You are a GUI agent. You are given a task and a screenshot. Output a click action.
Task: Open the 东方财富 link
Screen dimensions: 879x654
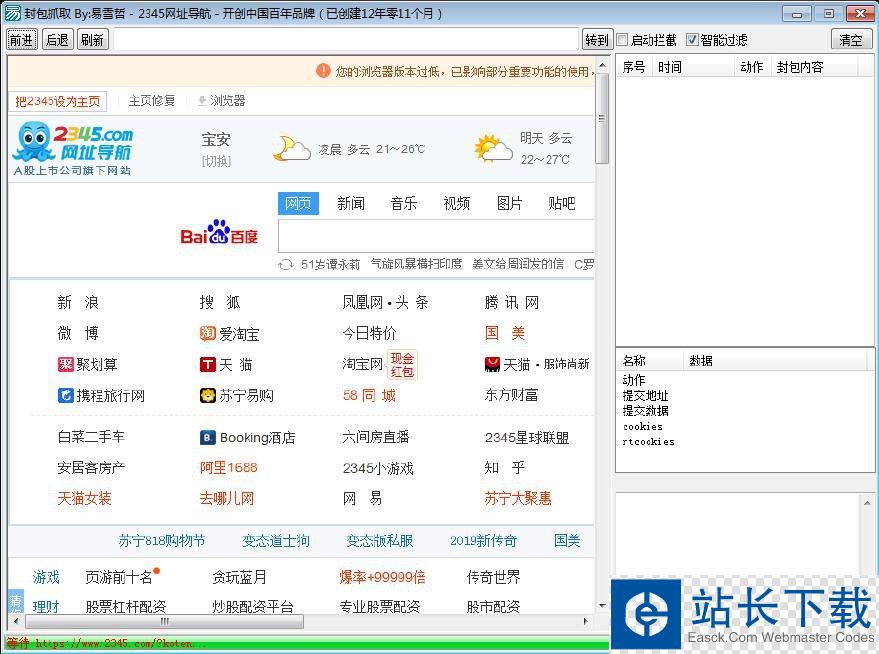[x=511, y=396]
